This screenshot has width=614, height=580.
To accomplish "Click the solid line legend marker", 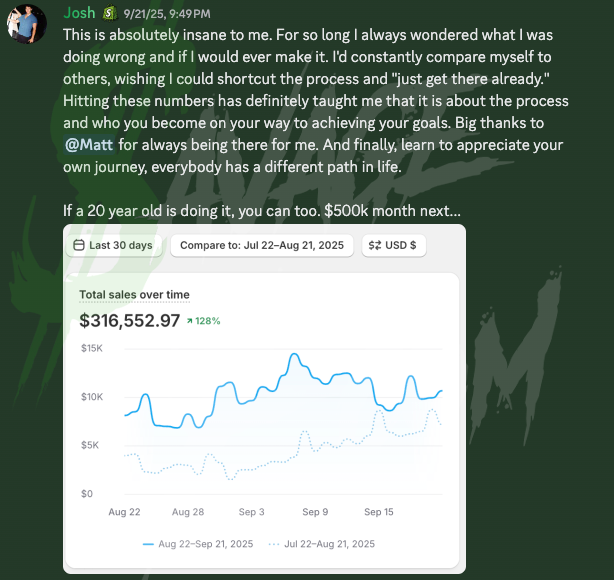I will coord(148,544).
